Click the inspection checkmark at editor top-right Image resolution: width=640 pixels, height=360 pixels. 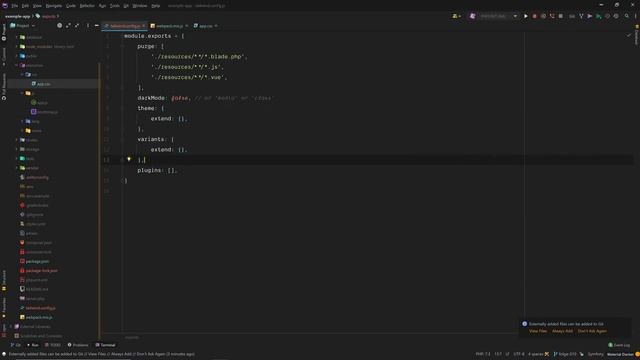629,35
